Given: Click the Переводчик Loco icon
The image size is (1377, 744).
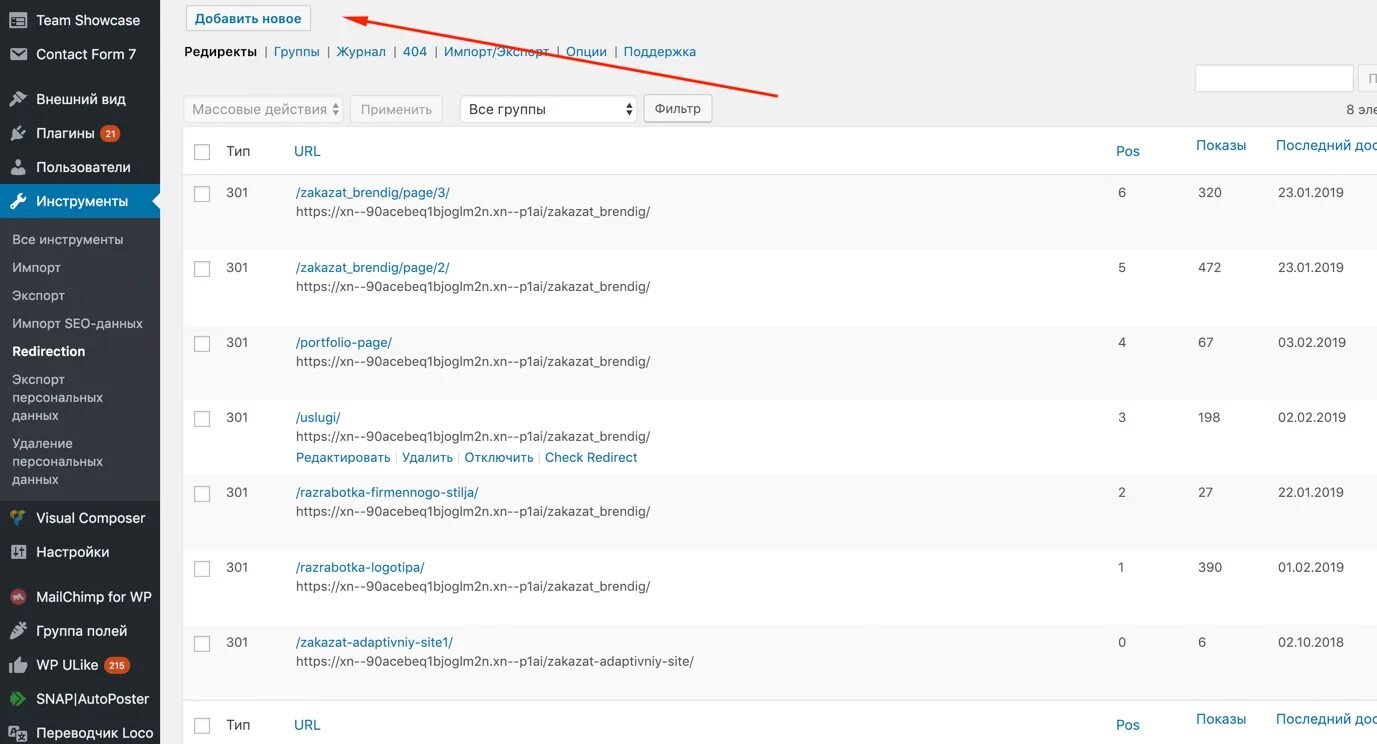Looking at the screenshot, I should click(x=18, y=733).
